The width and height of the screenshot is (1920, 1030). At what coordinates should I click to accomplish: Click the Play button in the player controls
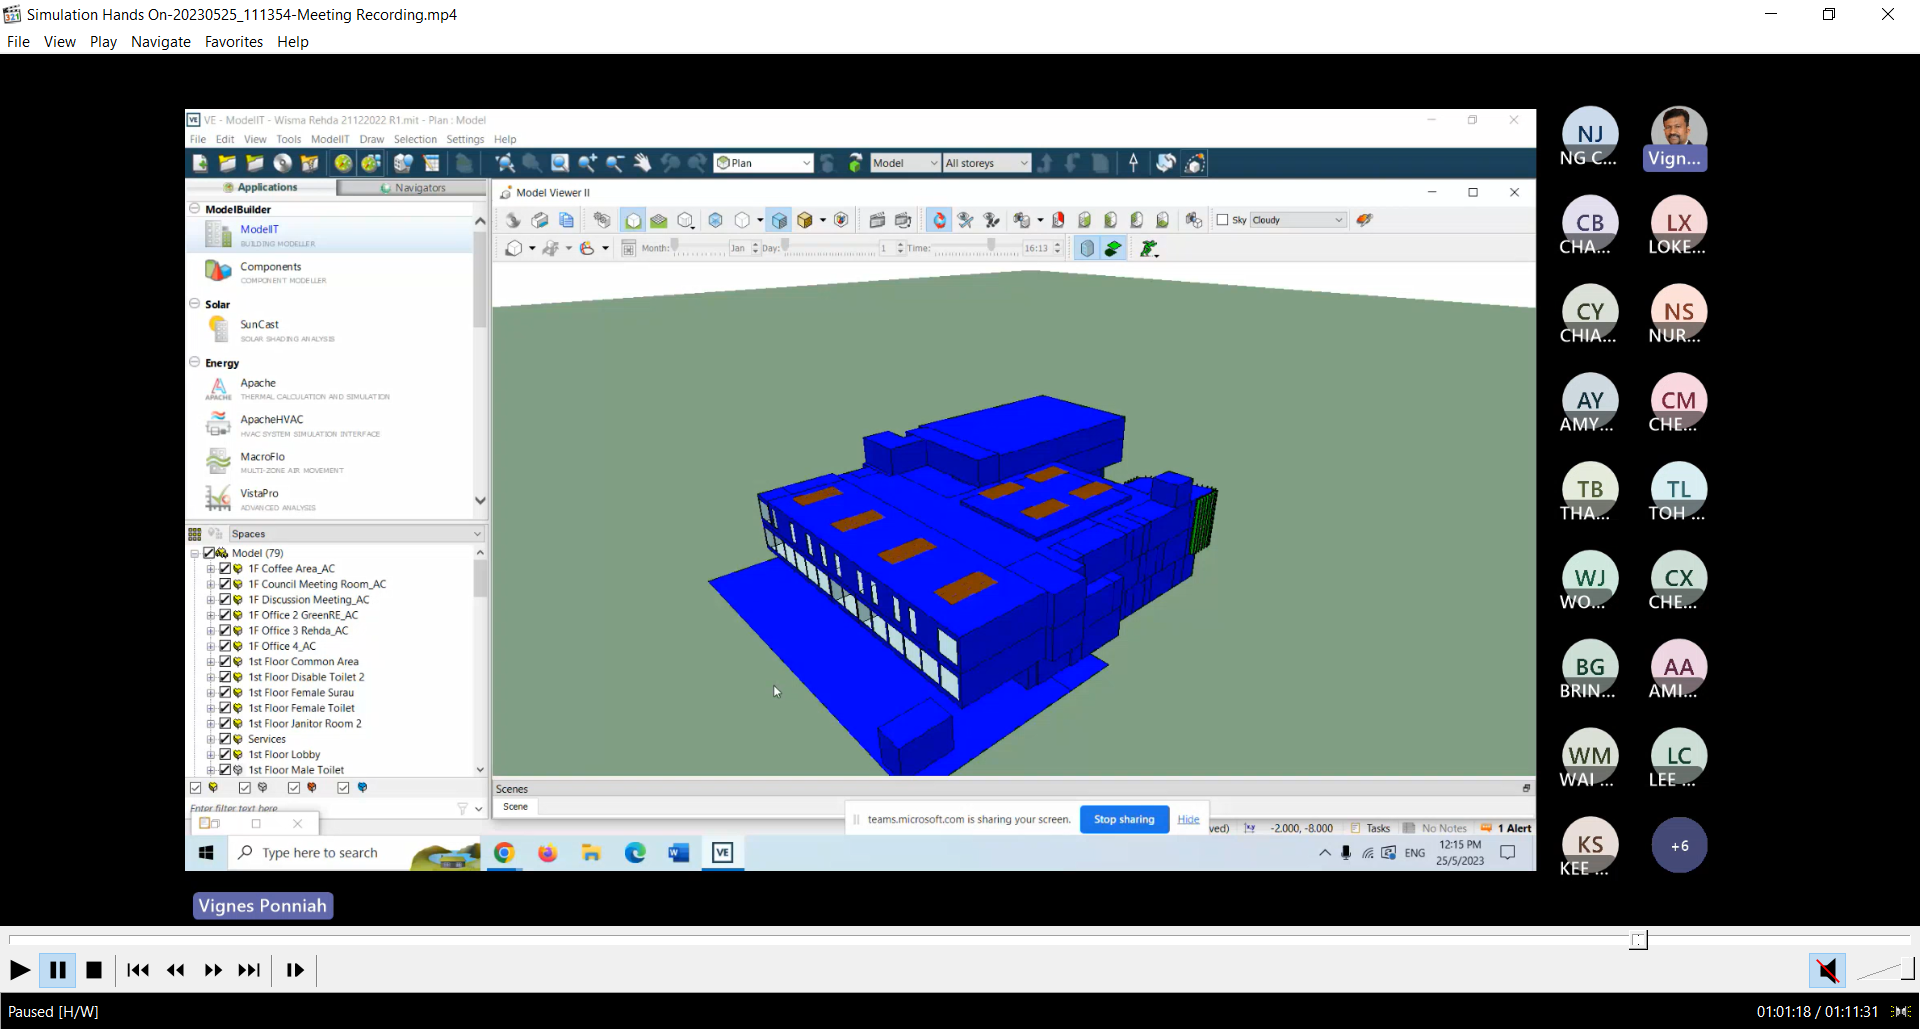point(19,970)
